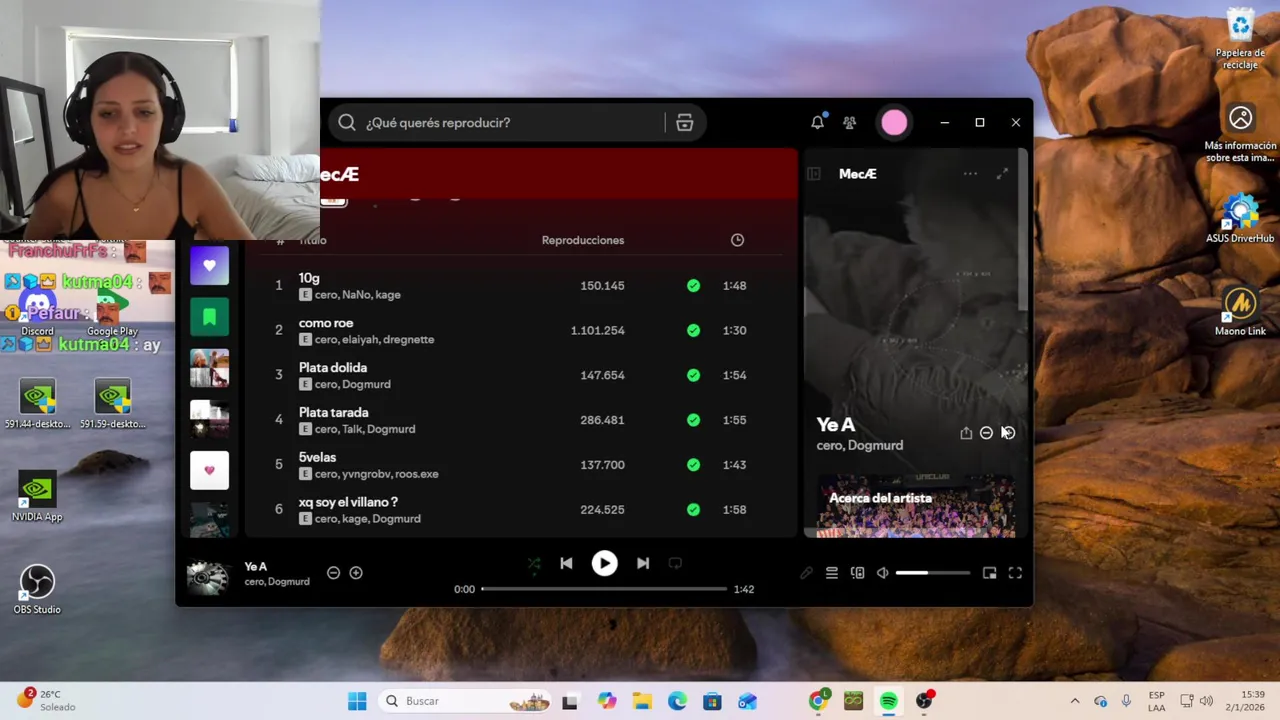The height and width of the screenshot is (720, 1280).
Task: Open the miniplayer icon
Action: point(989,573)
